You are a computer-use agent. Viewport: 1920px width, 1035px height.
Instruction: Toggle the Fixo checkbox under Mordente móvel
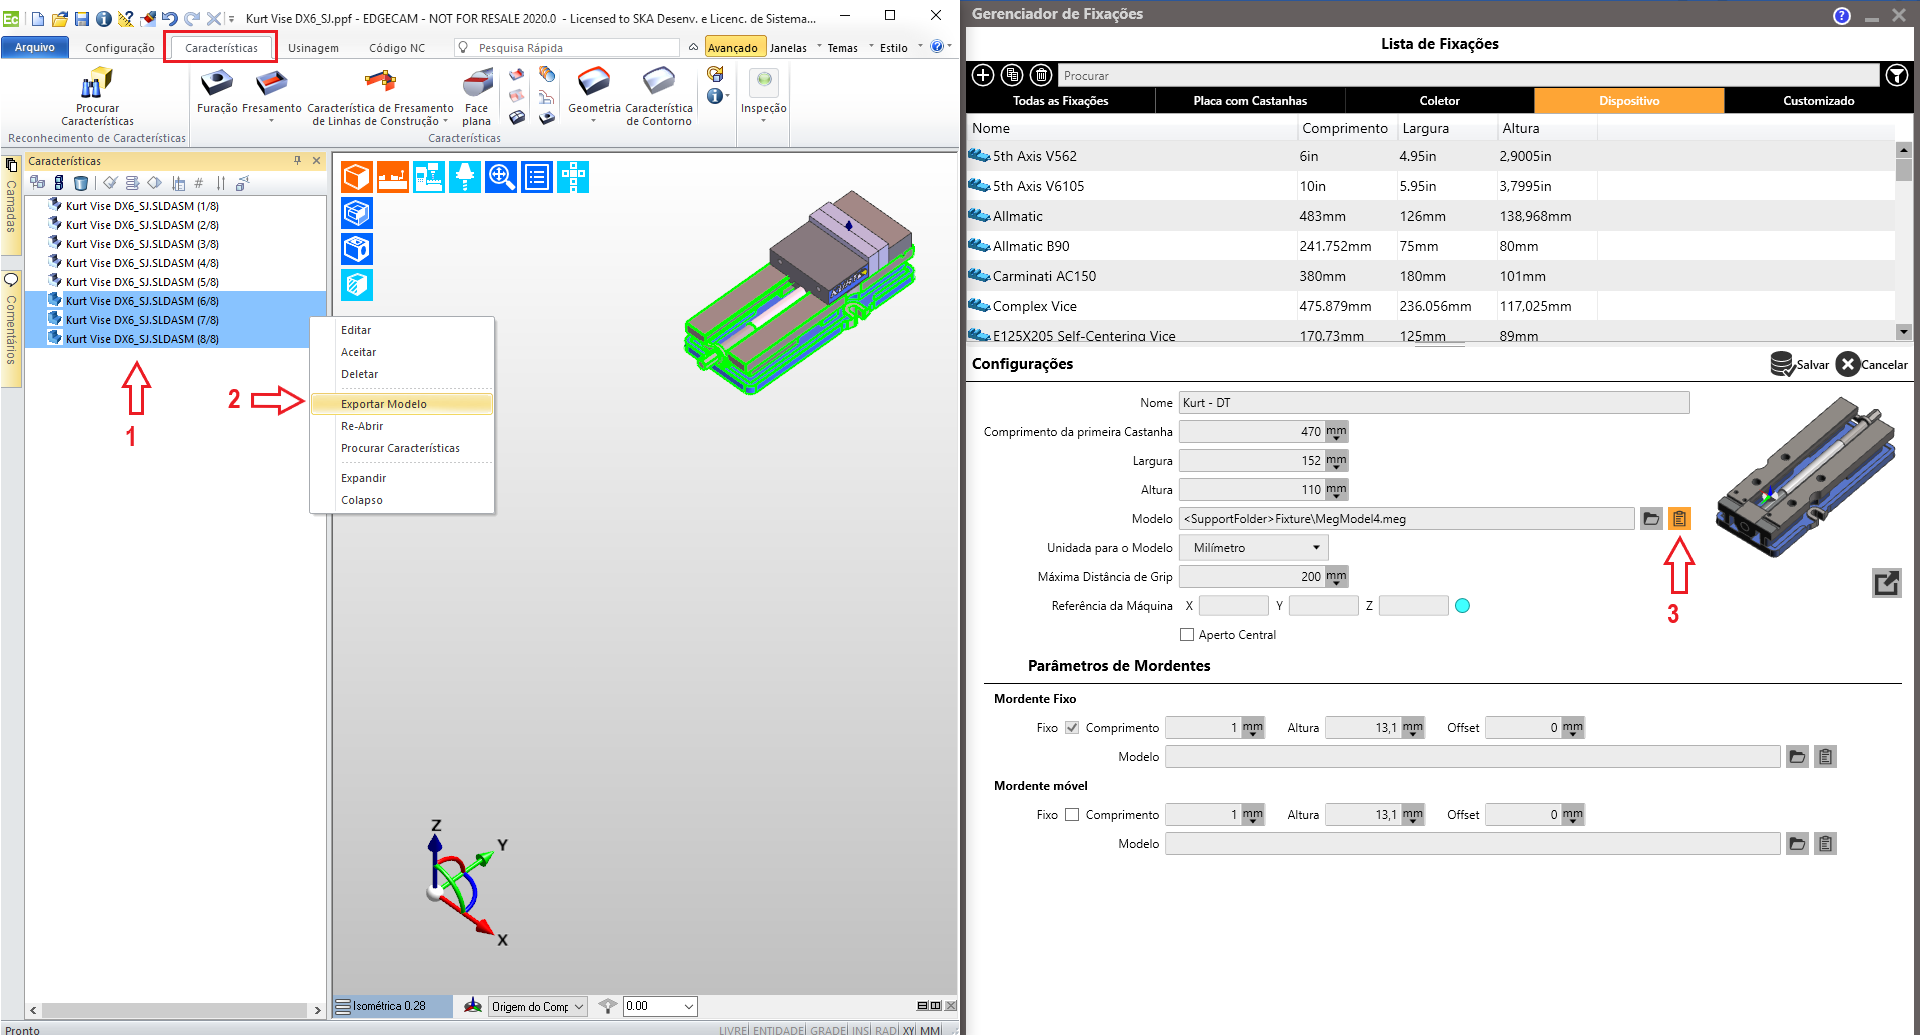click(1072, 815)
